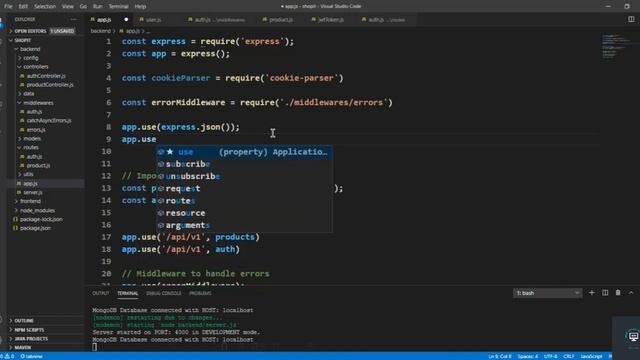
Task: Select app.js in the file tree
Action: tap(30, 184)
